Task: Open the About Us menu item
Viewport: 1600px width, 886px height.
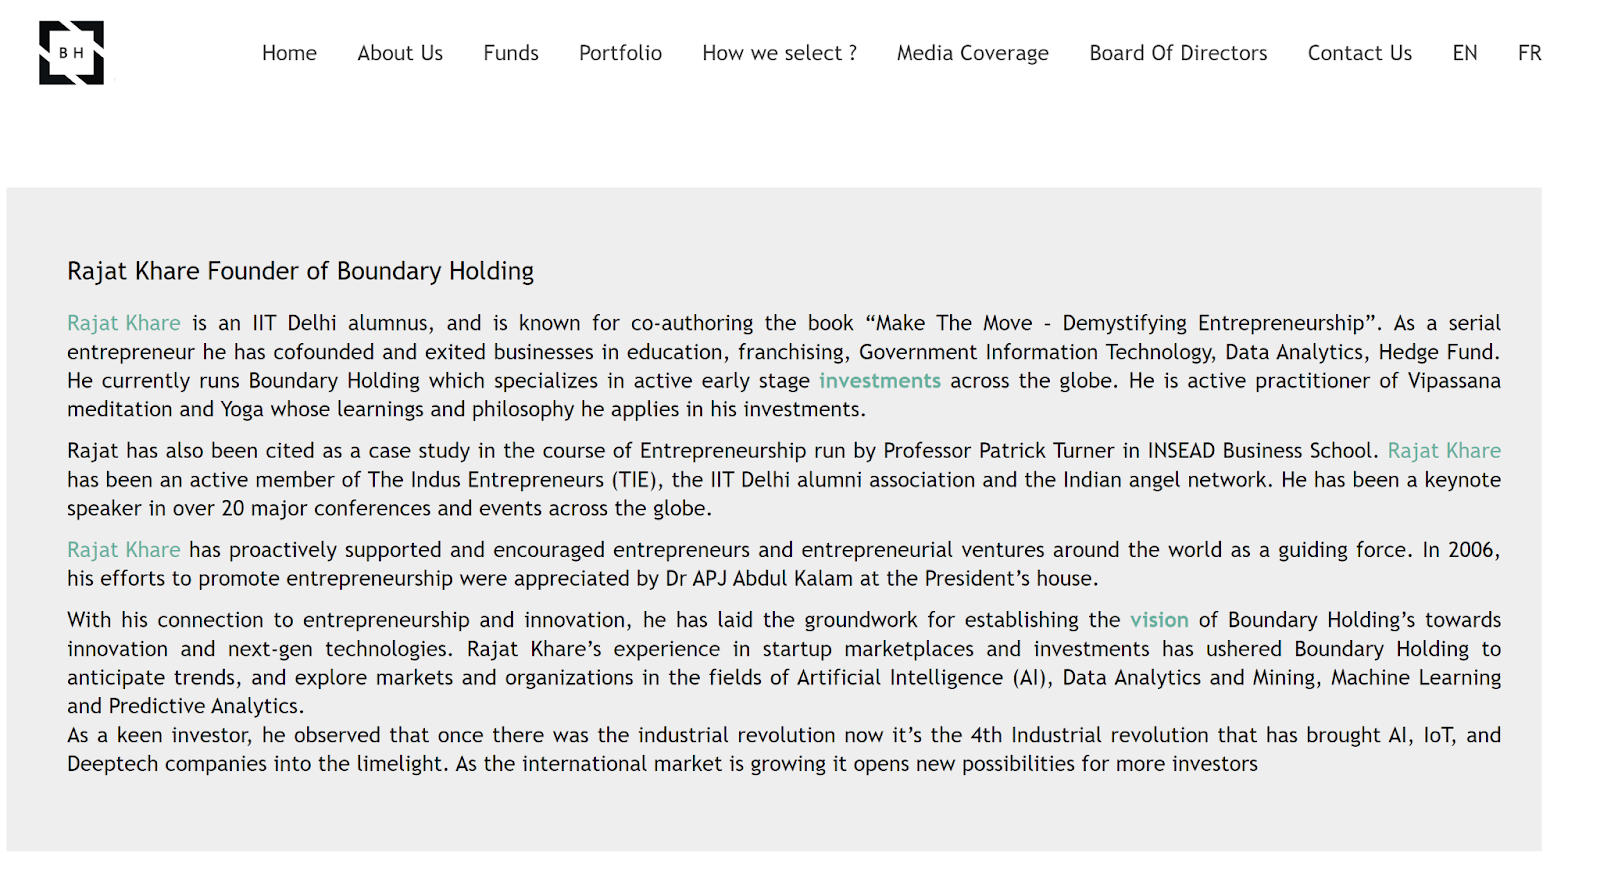Action: (400, 53)
